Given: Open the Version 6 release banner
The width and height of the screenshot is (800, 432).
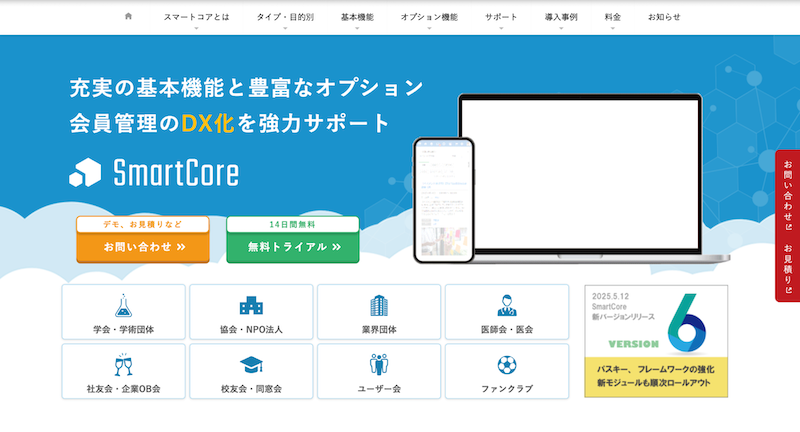Looking at the screenshot, I should pos(656,341).
